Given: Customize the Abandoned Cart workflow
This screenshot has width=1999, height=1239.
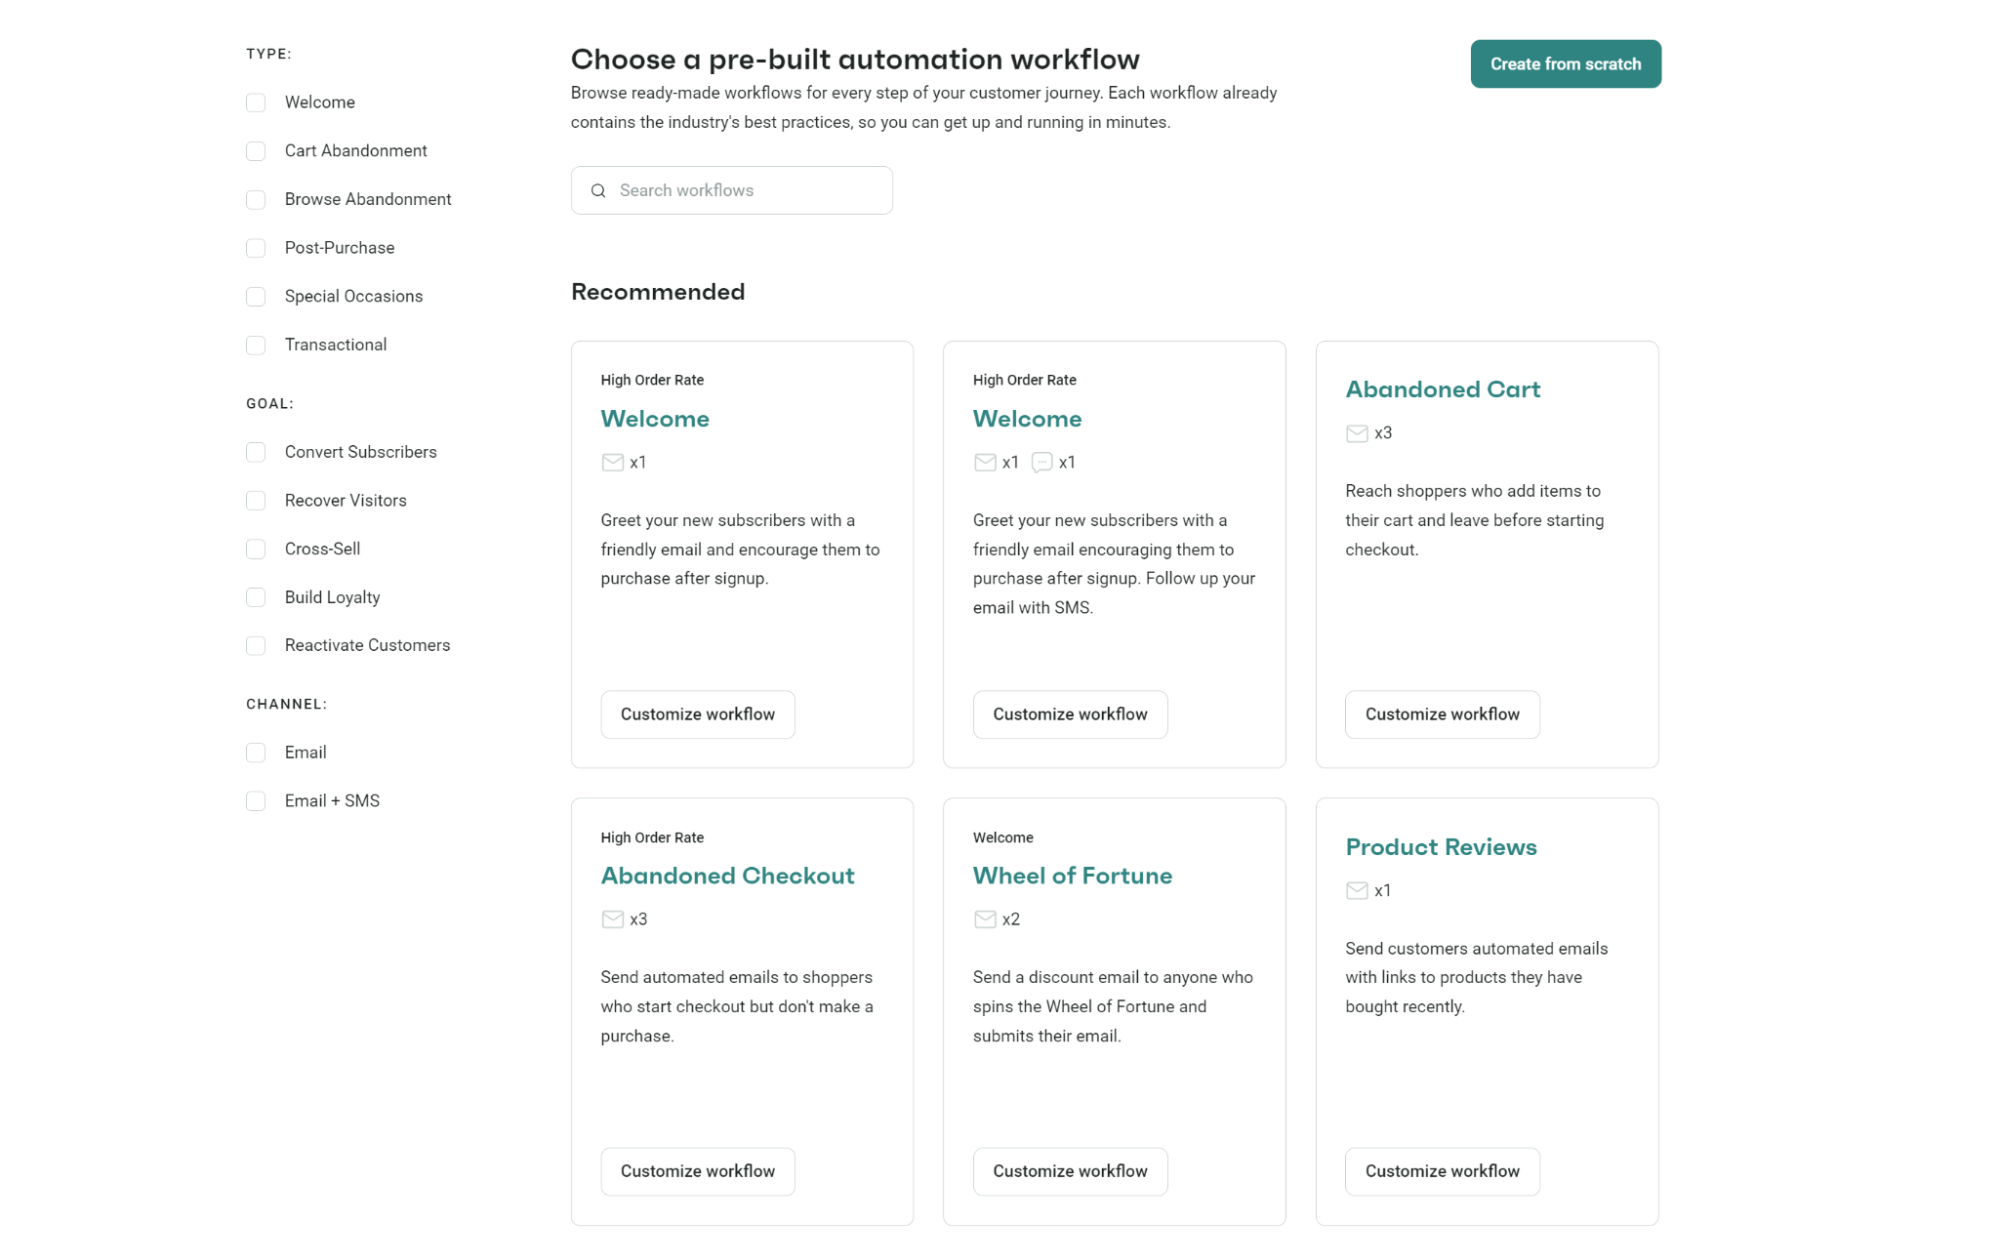Looking at the screenshot, I should (x=1441, y=714).
